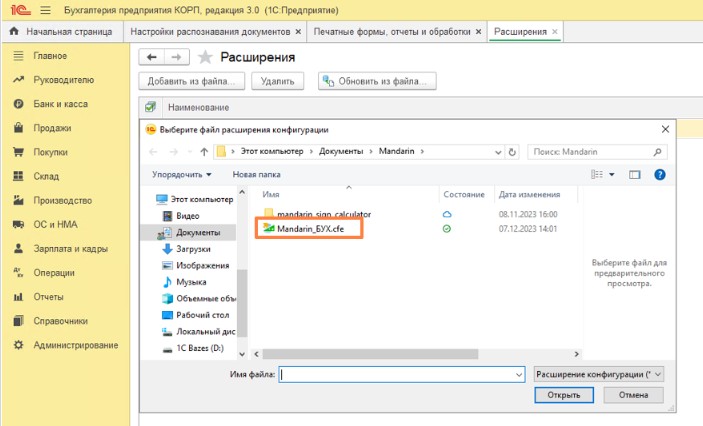Click the Наименование column header
703x426 pixels.
(199, 108)
